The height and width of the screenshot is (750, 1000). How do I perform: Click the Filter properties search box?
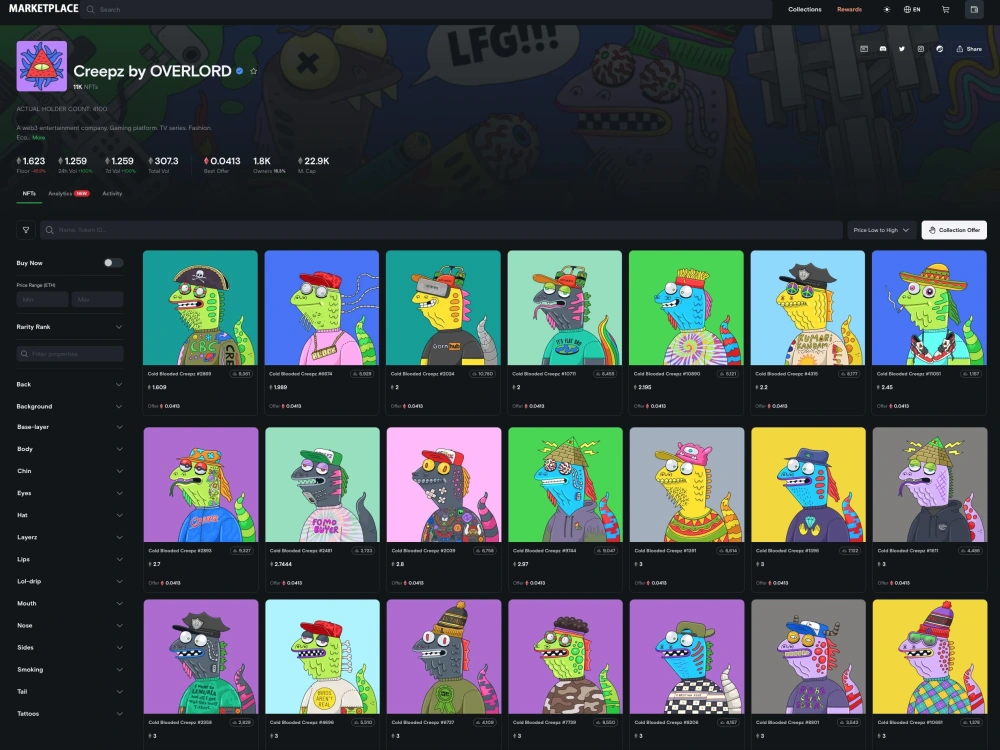(x=70, y=354)
